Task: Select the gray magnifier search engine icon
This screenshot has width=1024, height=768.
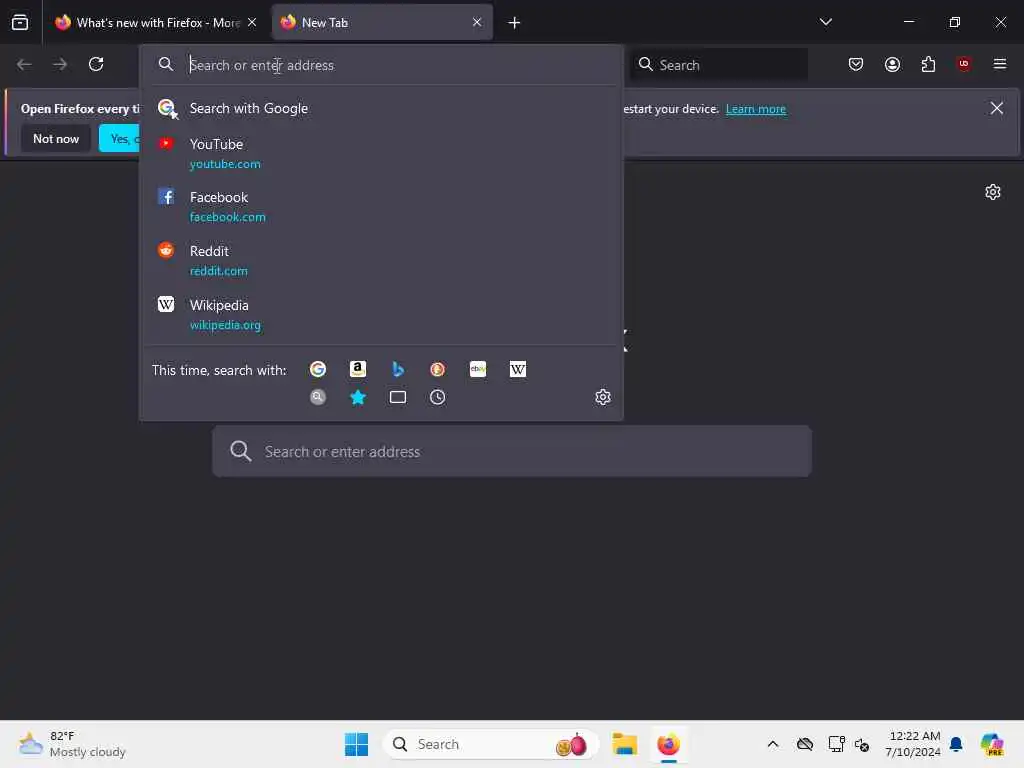Action: click(318, 397)
